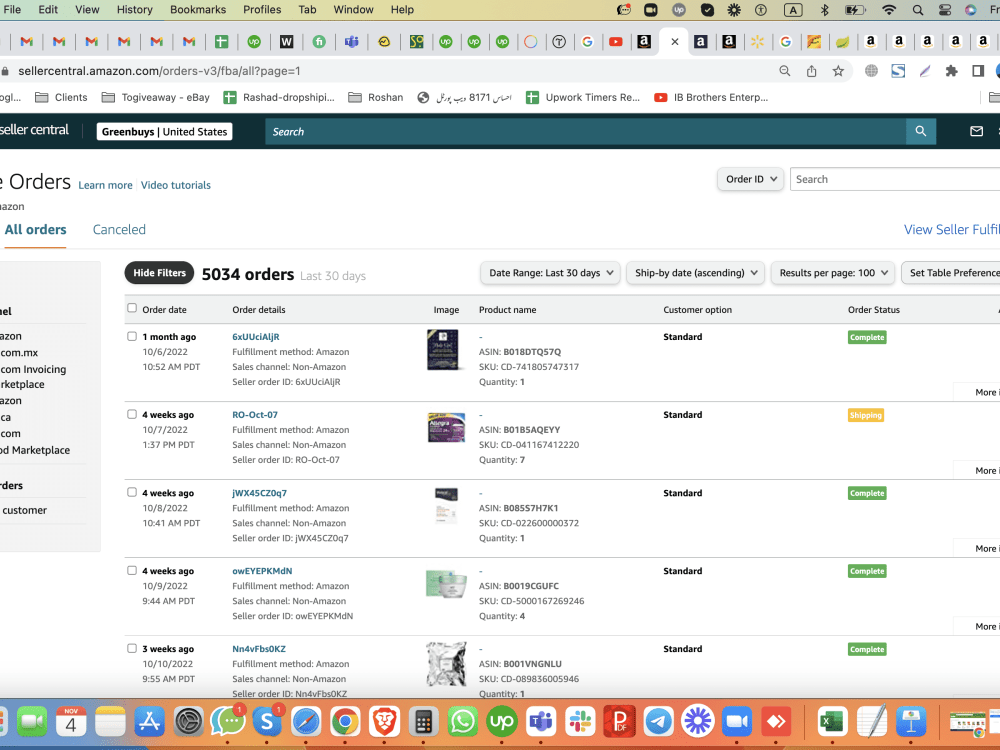The height and width of the screenshot is (750, 1000).
Task: Open Keynote from the dock
Action: pos(911,722)
